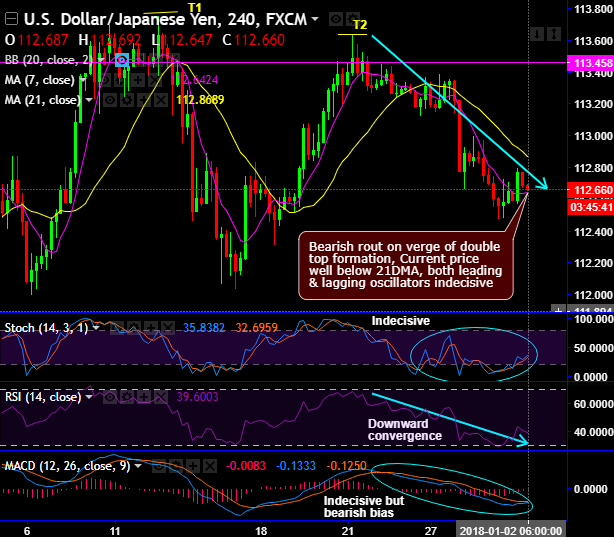This screenshot has height=537, width=614.
Task: Click plus icon beside MACD indicator
Action: 193,466
